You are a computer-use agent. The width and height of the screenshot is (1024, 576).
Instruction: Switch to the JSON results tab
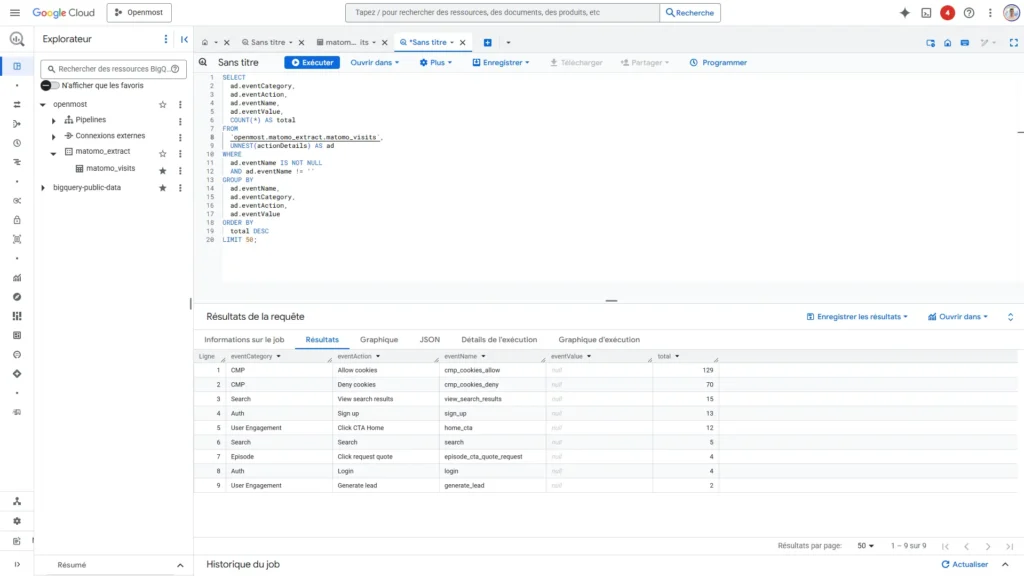click(429, 339)
